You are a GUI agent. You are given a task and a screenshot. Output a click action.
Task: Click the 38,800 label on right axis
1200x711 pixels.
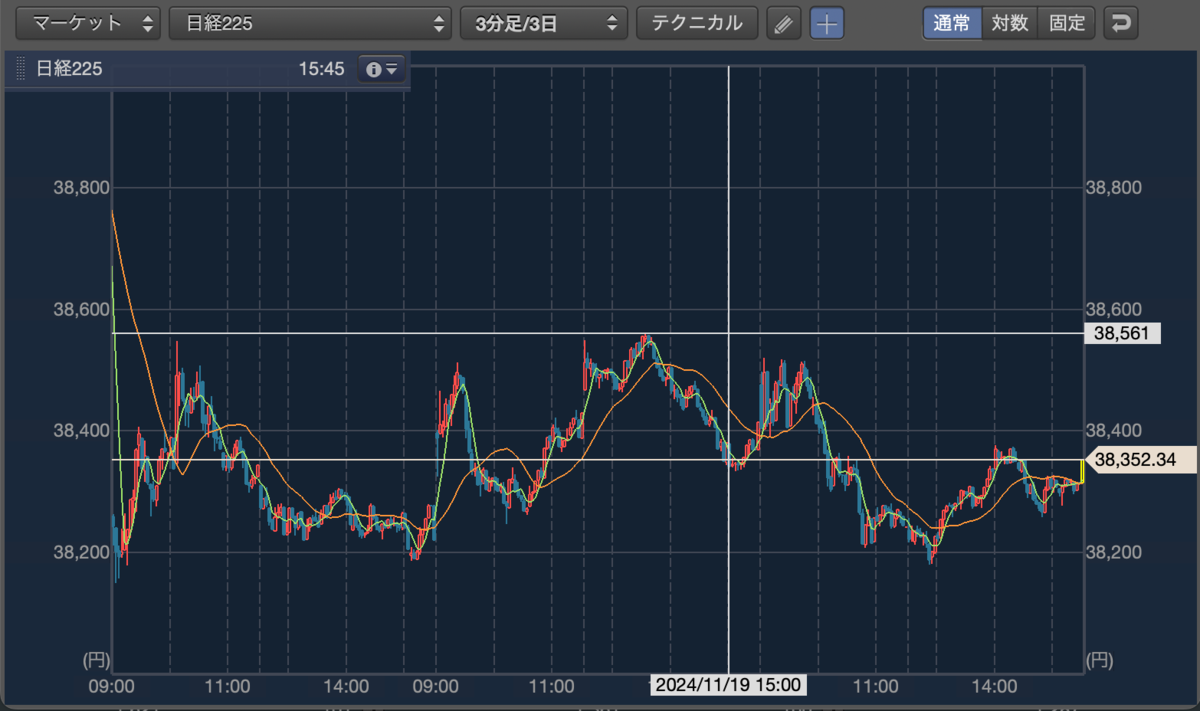pos(1113,187)
